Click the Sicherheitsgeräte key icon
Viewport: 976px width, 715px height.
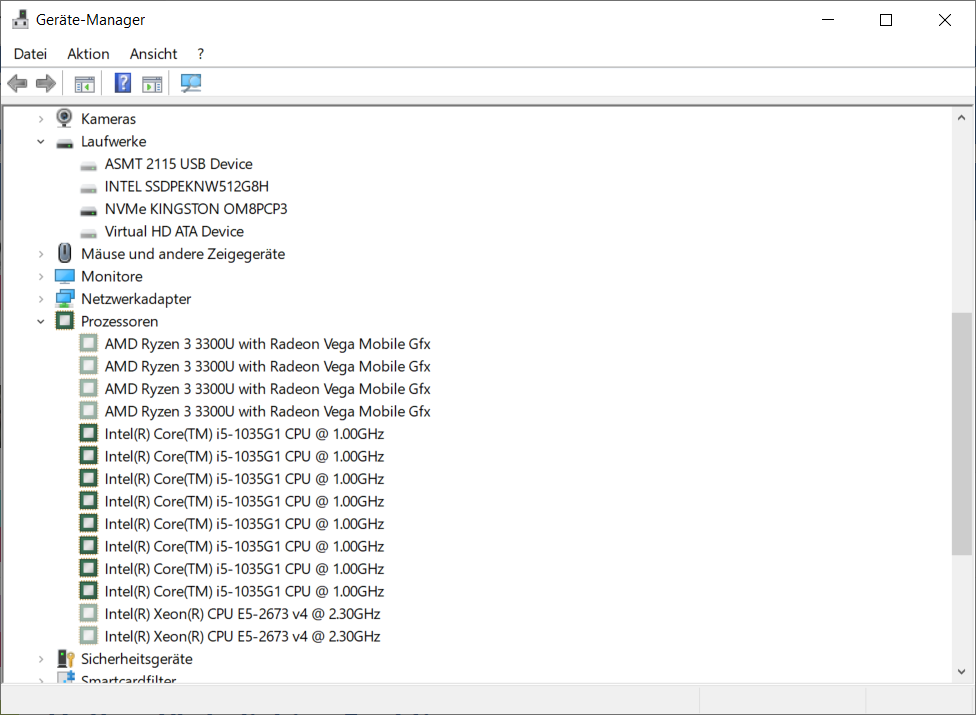(66, 658)
